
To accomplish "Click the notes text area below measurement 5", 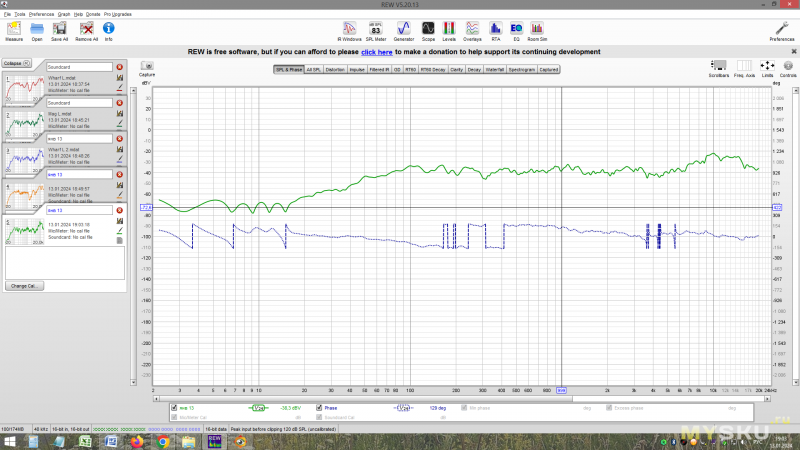I will coord(65,263).
